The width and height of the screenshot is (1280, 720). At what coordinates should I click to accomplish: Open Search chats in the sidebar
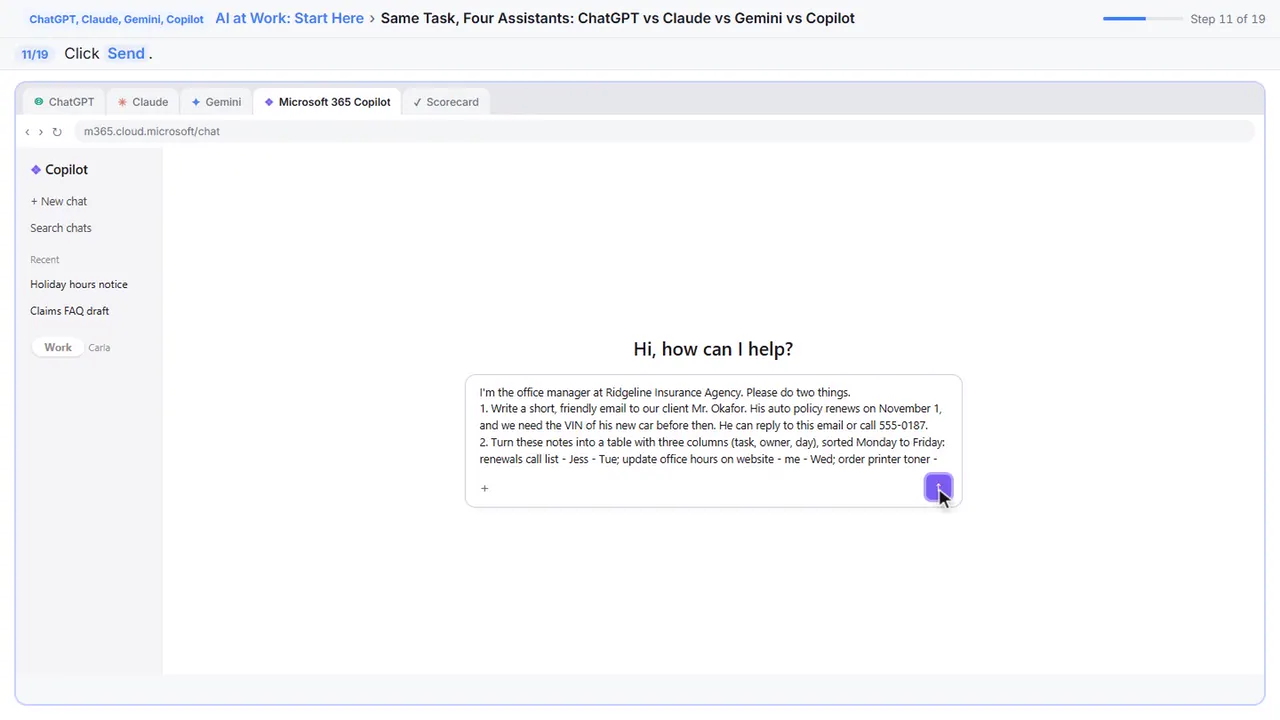pos(61,228)
